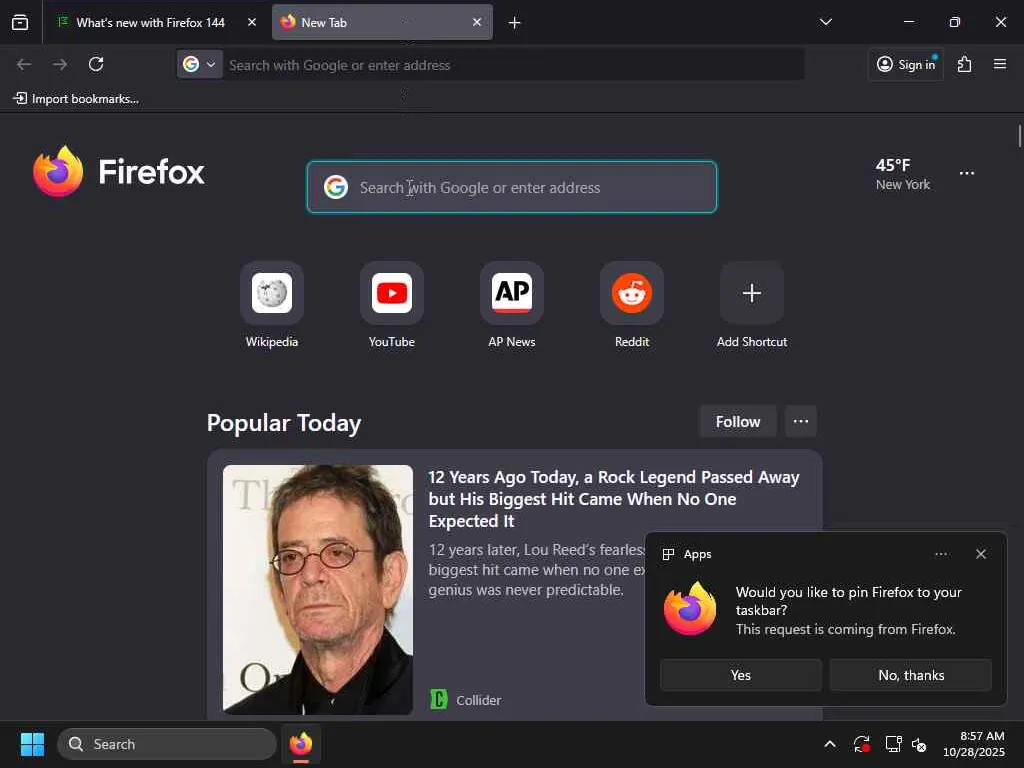Click the page vertical scrollbar thumb
This screenshot has width=1024, height=768.
click(1019, 136)
